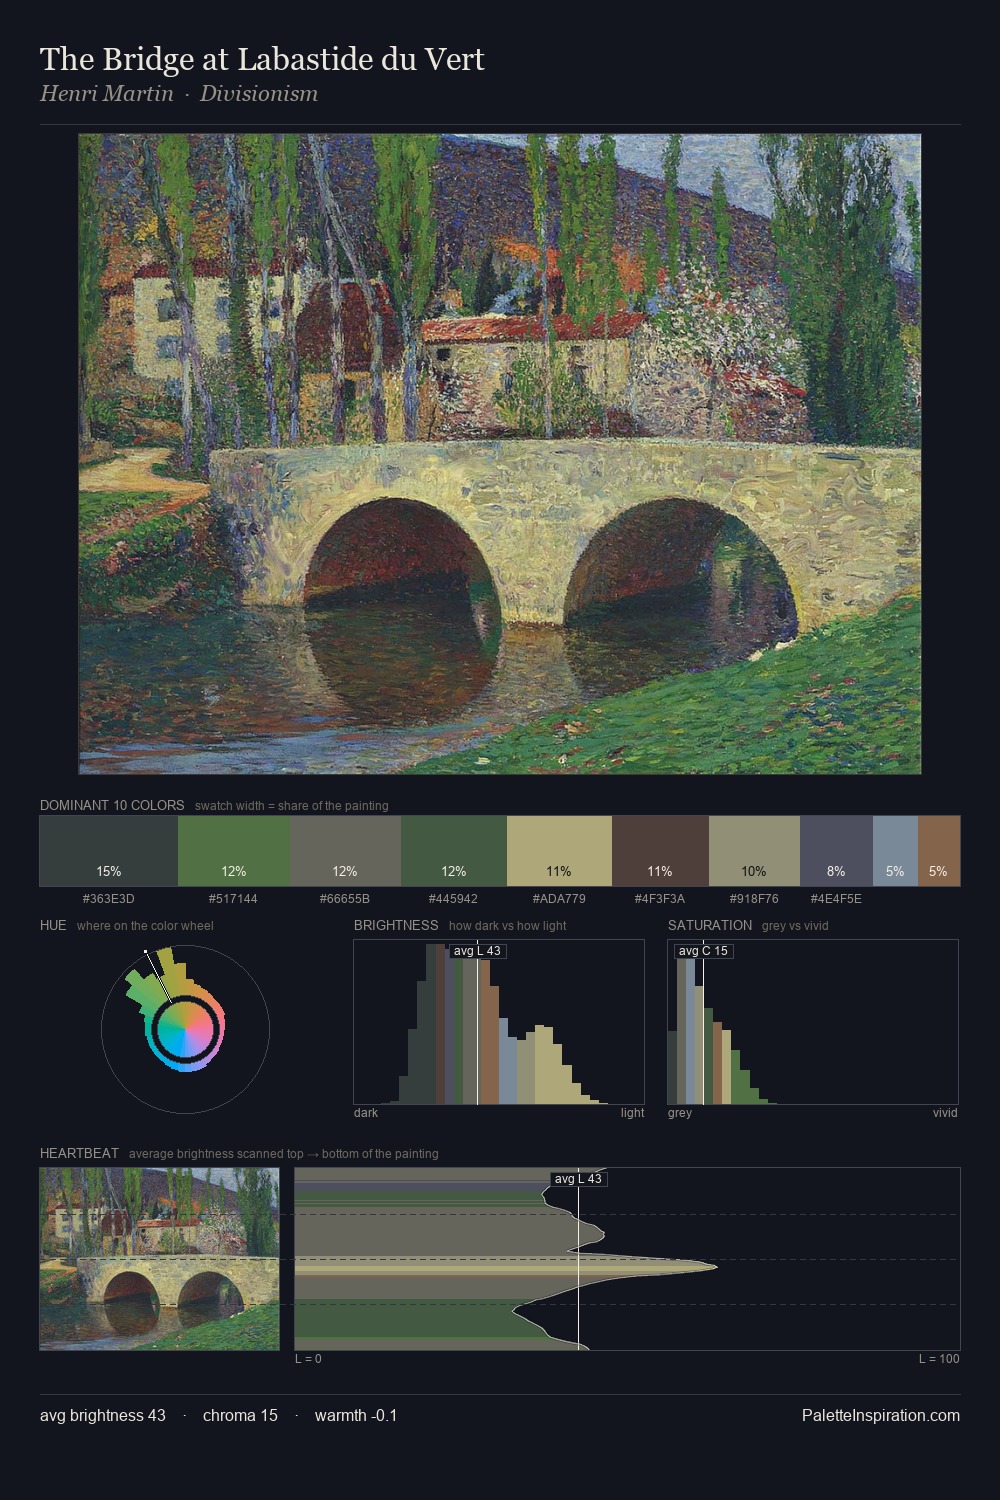The image size is (1000, 1500).
Task: Click the 'grey vs vivid' caption
Action: pyautogui.click(x=795, y=926)
